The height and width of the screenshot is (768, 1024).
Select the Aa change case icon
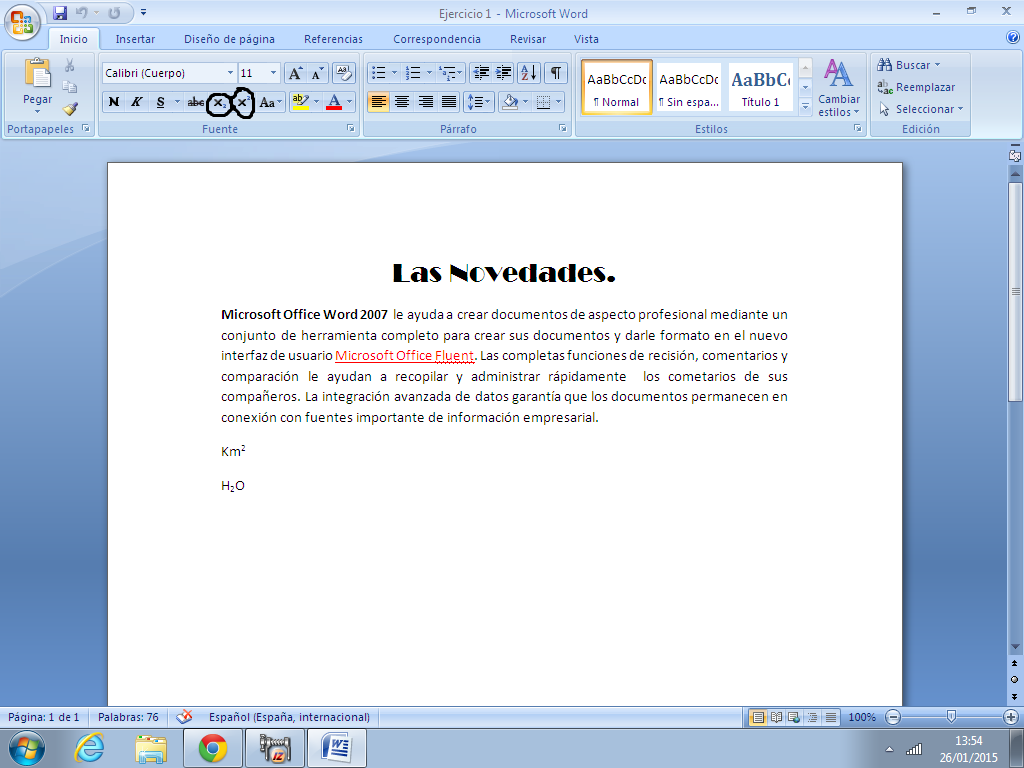[x=270, y=103]
